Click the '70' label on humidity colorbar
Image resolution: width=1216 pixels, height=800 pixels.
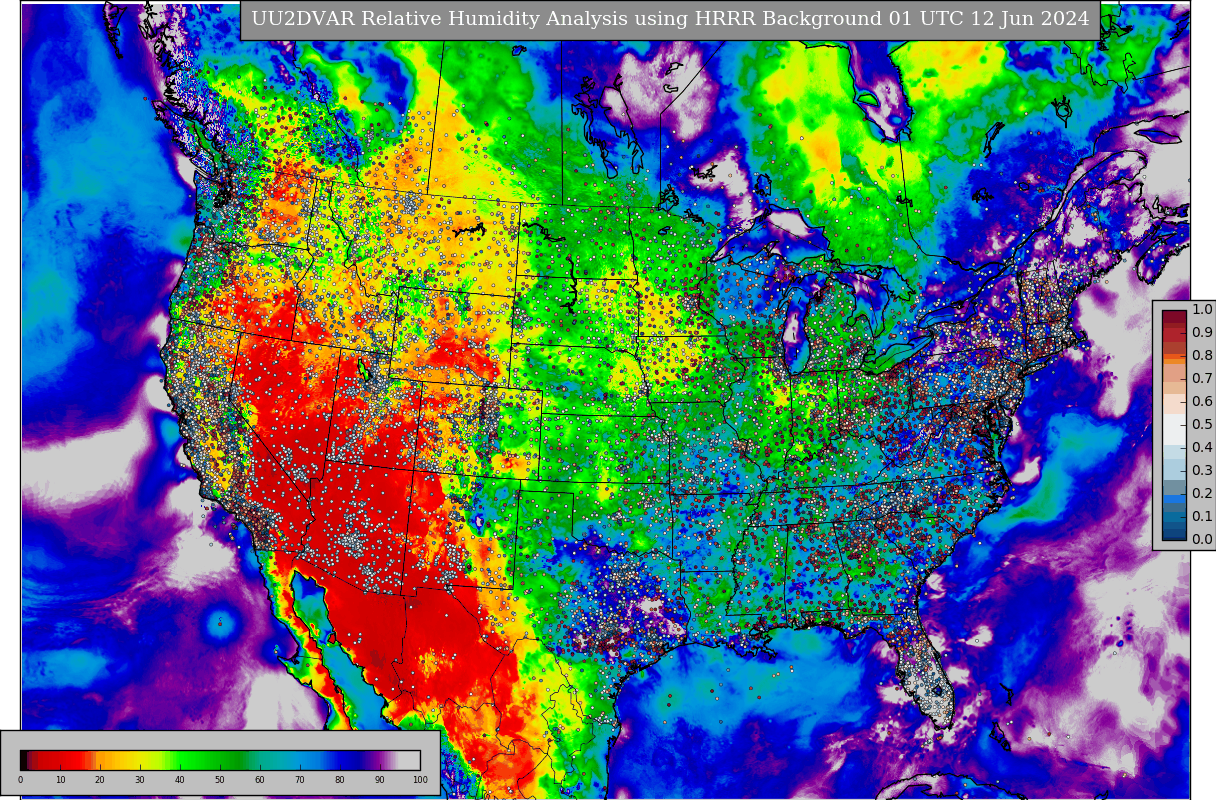click(300, 780)
